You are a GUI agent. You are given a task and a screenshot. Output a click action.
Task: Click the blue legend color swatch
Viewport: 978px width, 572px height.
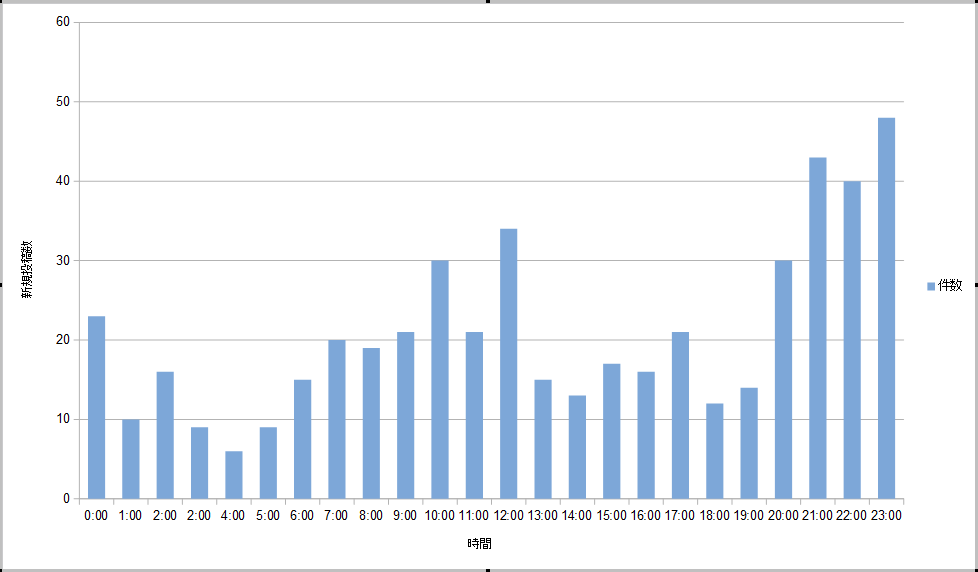[931, 286]
